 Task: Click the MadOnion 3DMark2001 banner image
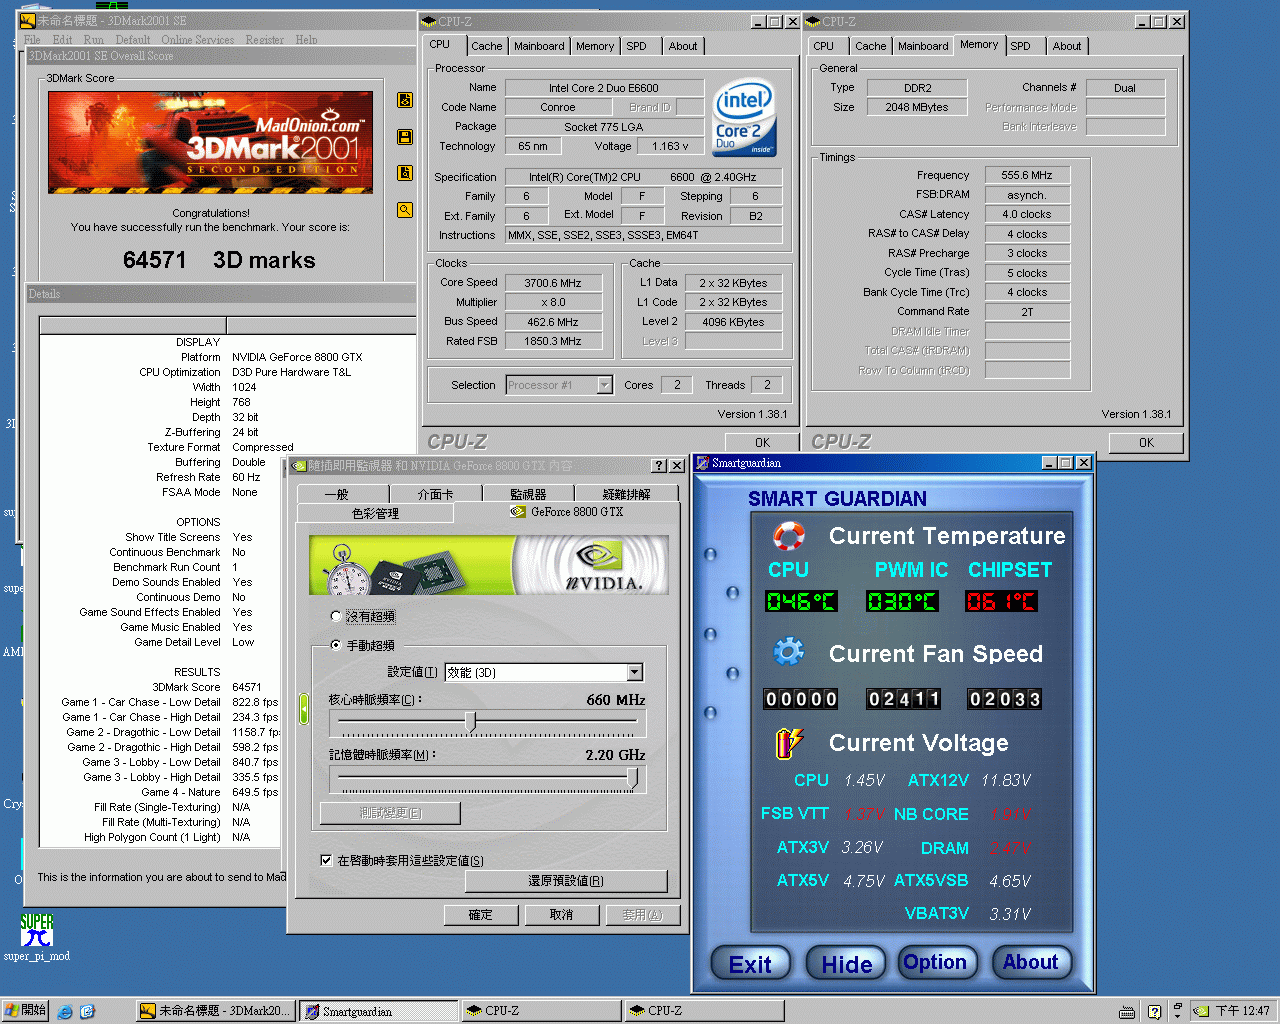click(x=210, y=142)
